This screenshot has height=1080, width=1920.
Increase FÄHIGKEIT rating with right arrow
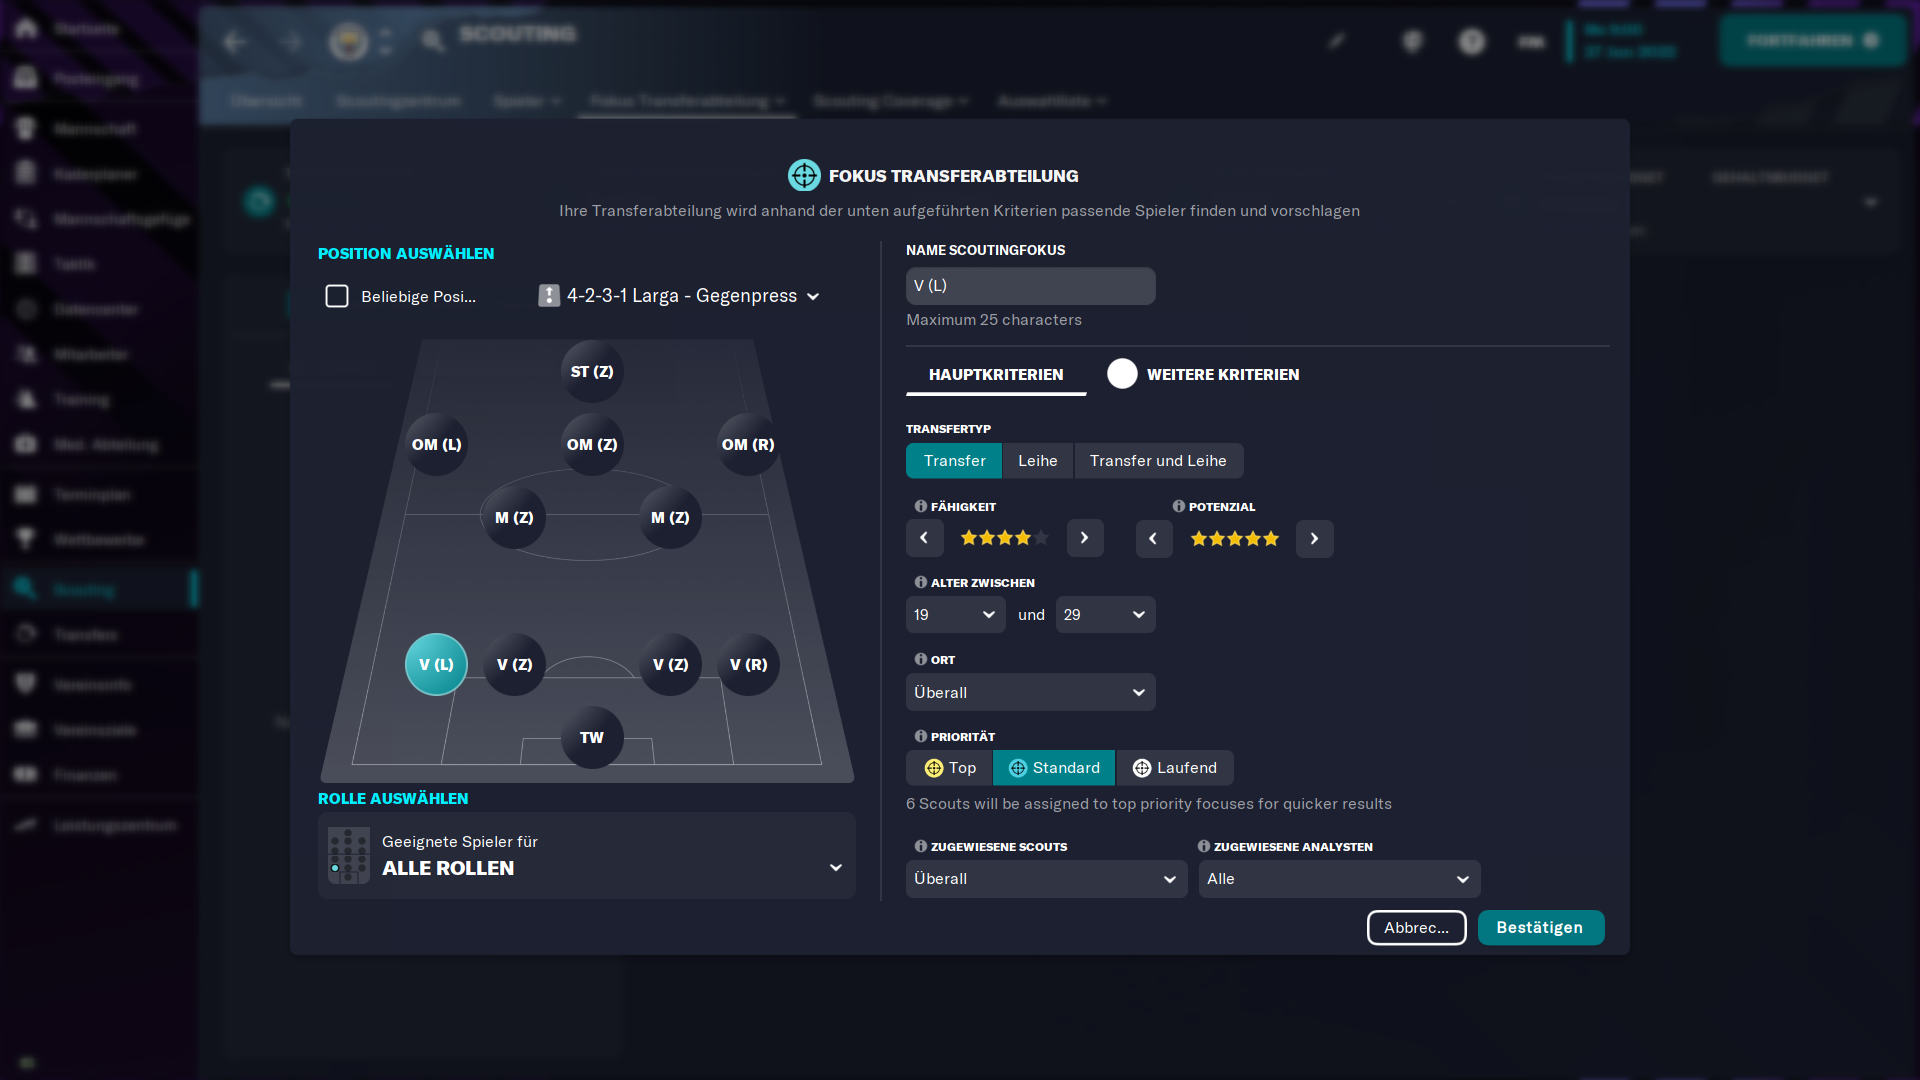[x=1085, y=538]
